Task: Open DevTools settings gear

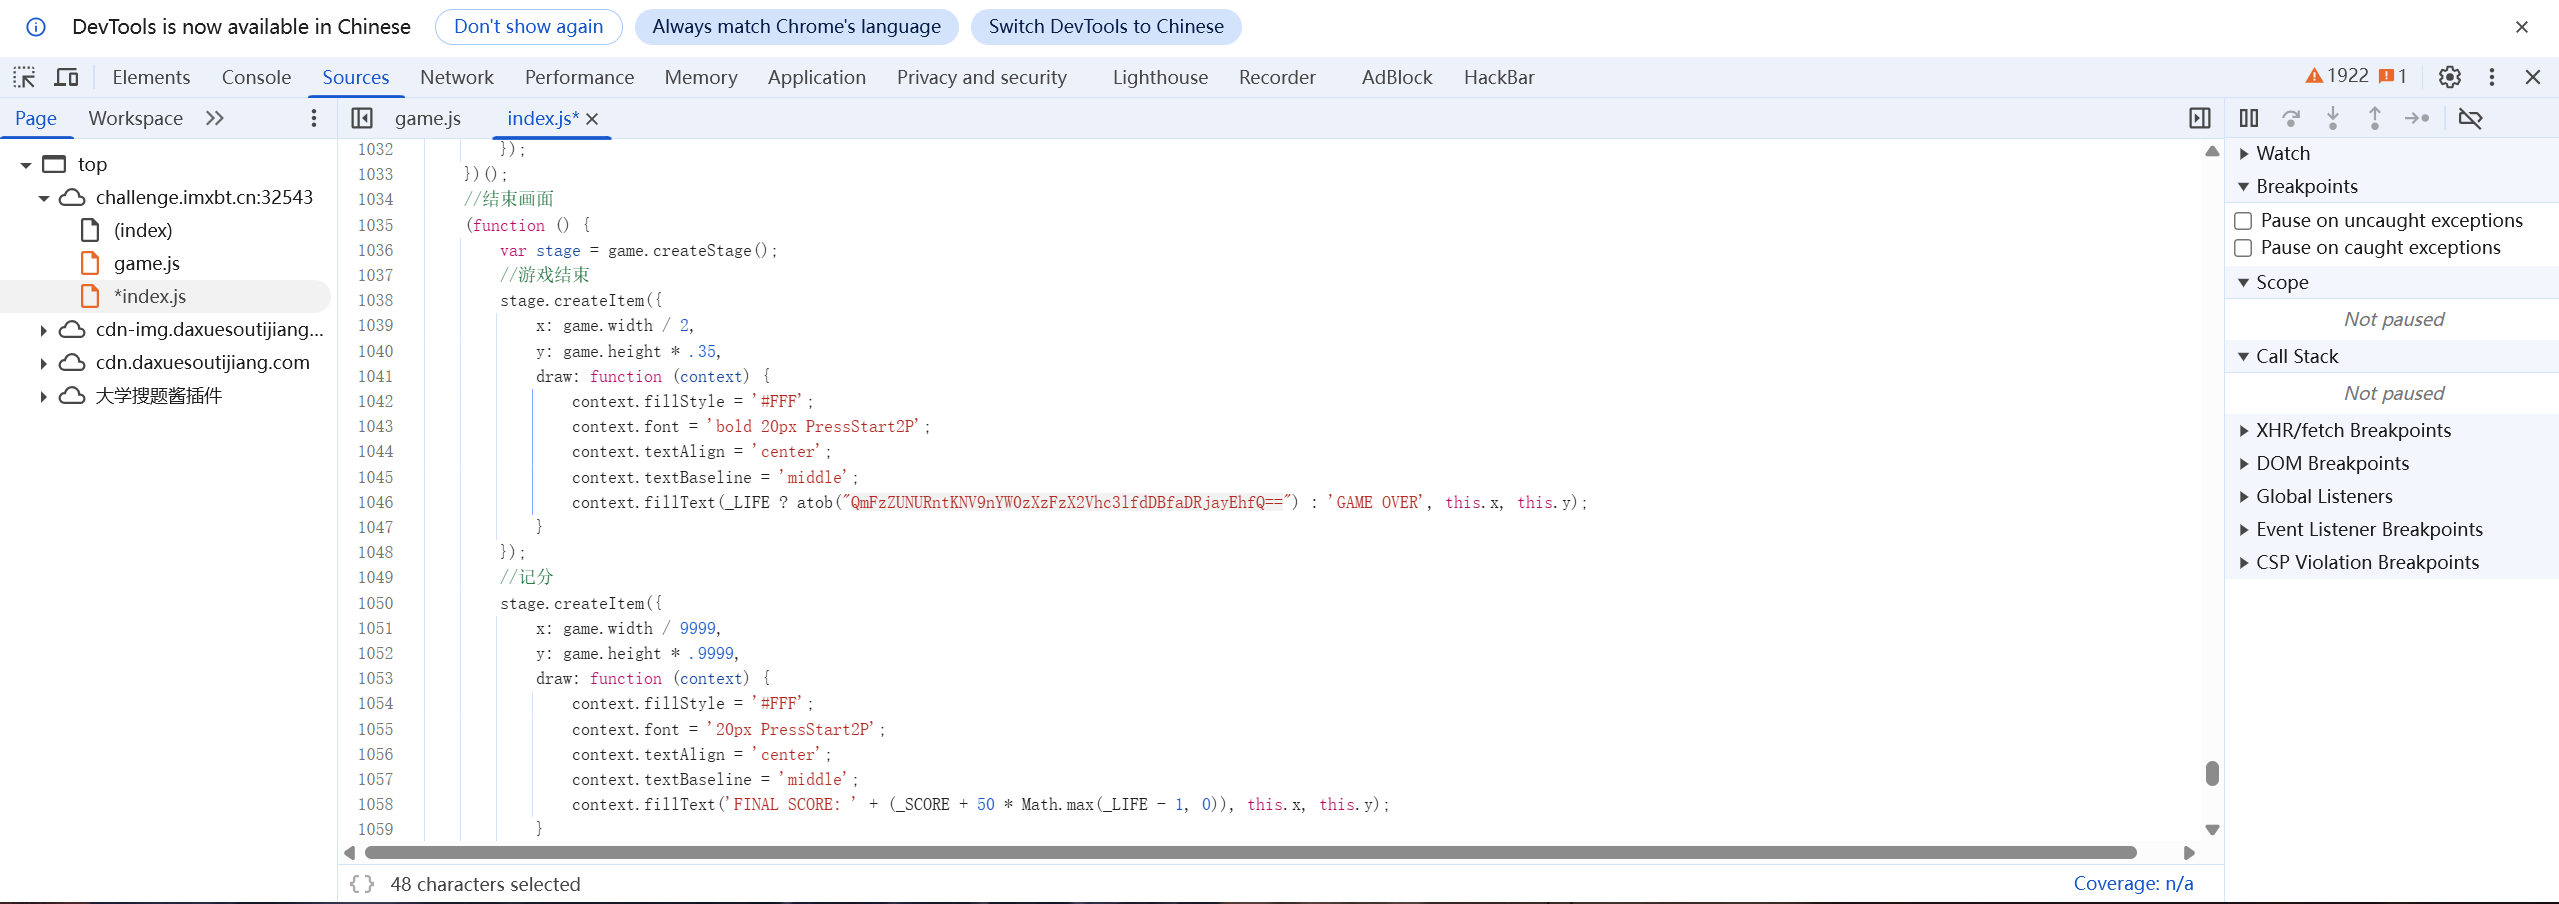Action: [2449, 77]
